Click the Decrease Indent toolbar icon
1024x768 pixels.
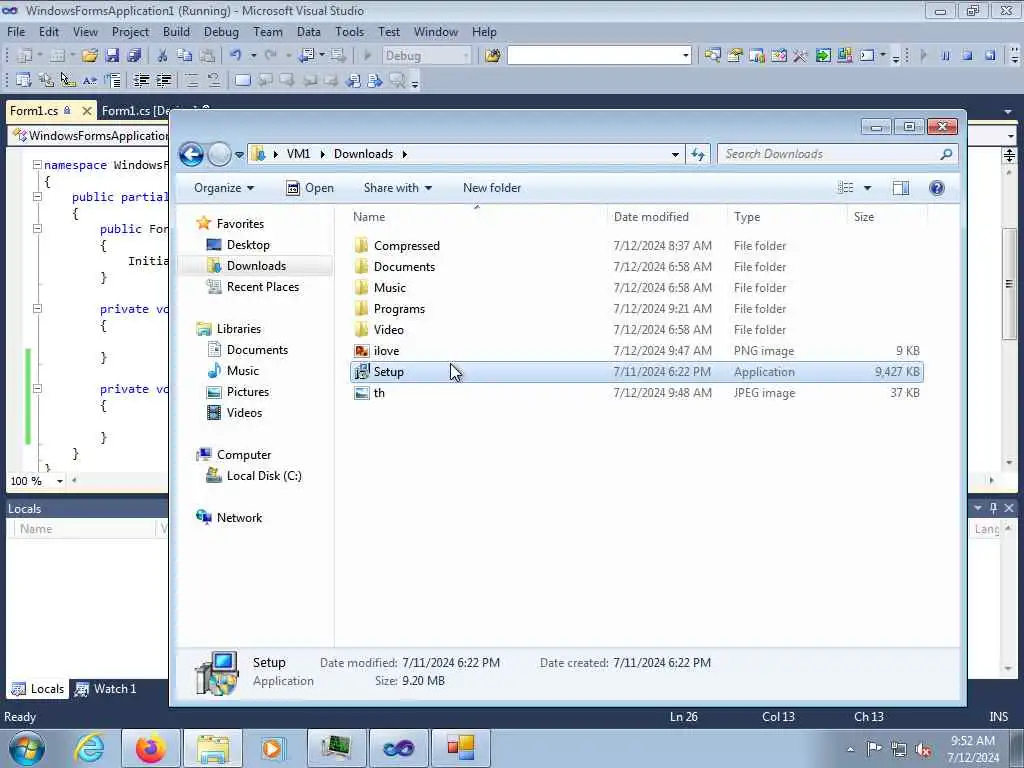tap(141, 80)
